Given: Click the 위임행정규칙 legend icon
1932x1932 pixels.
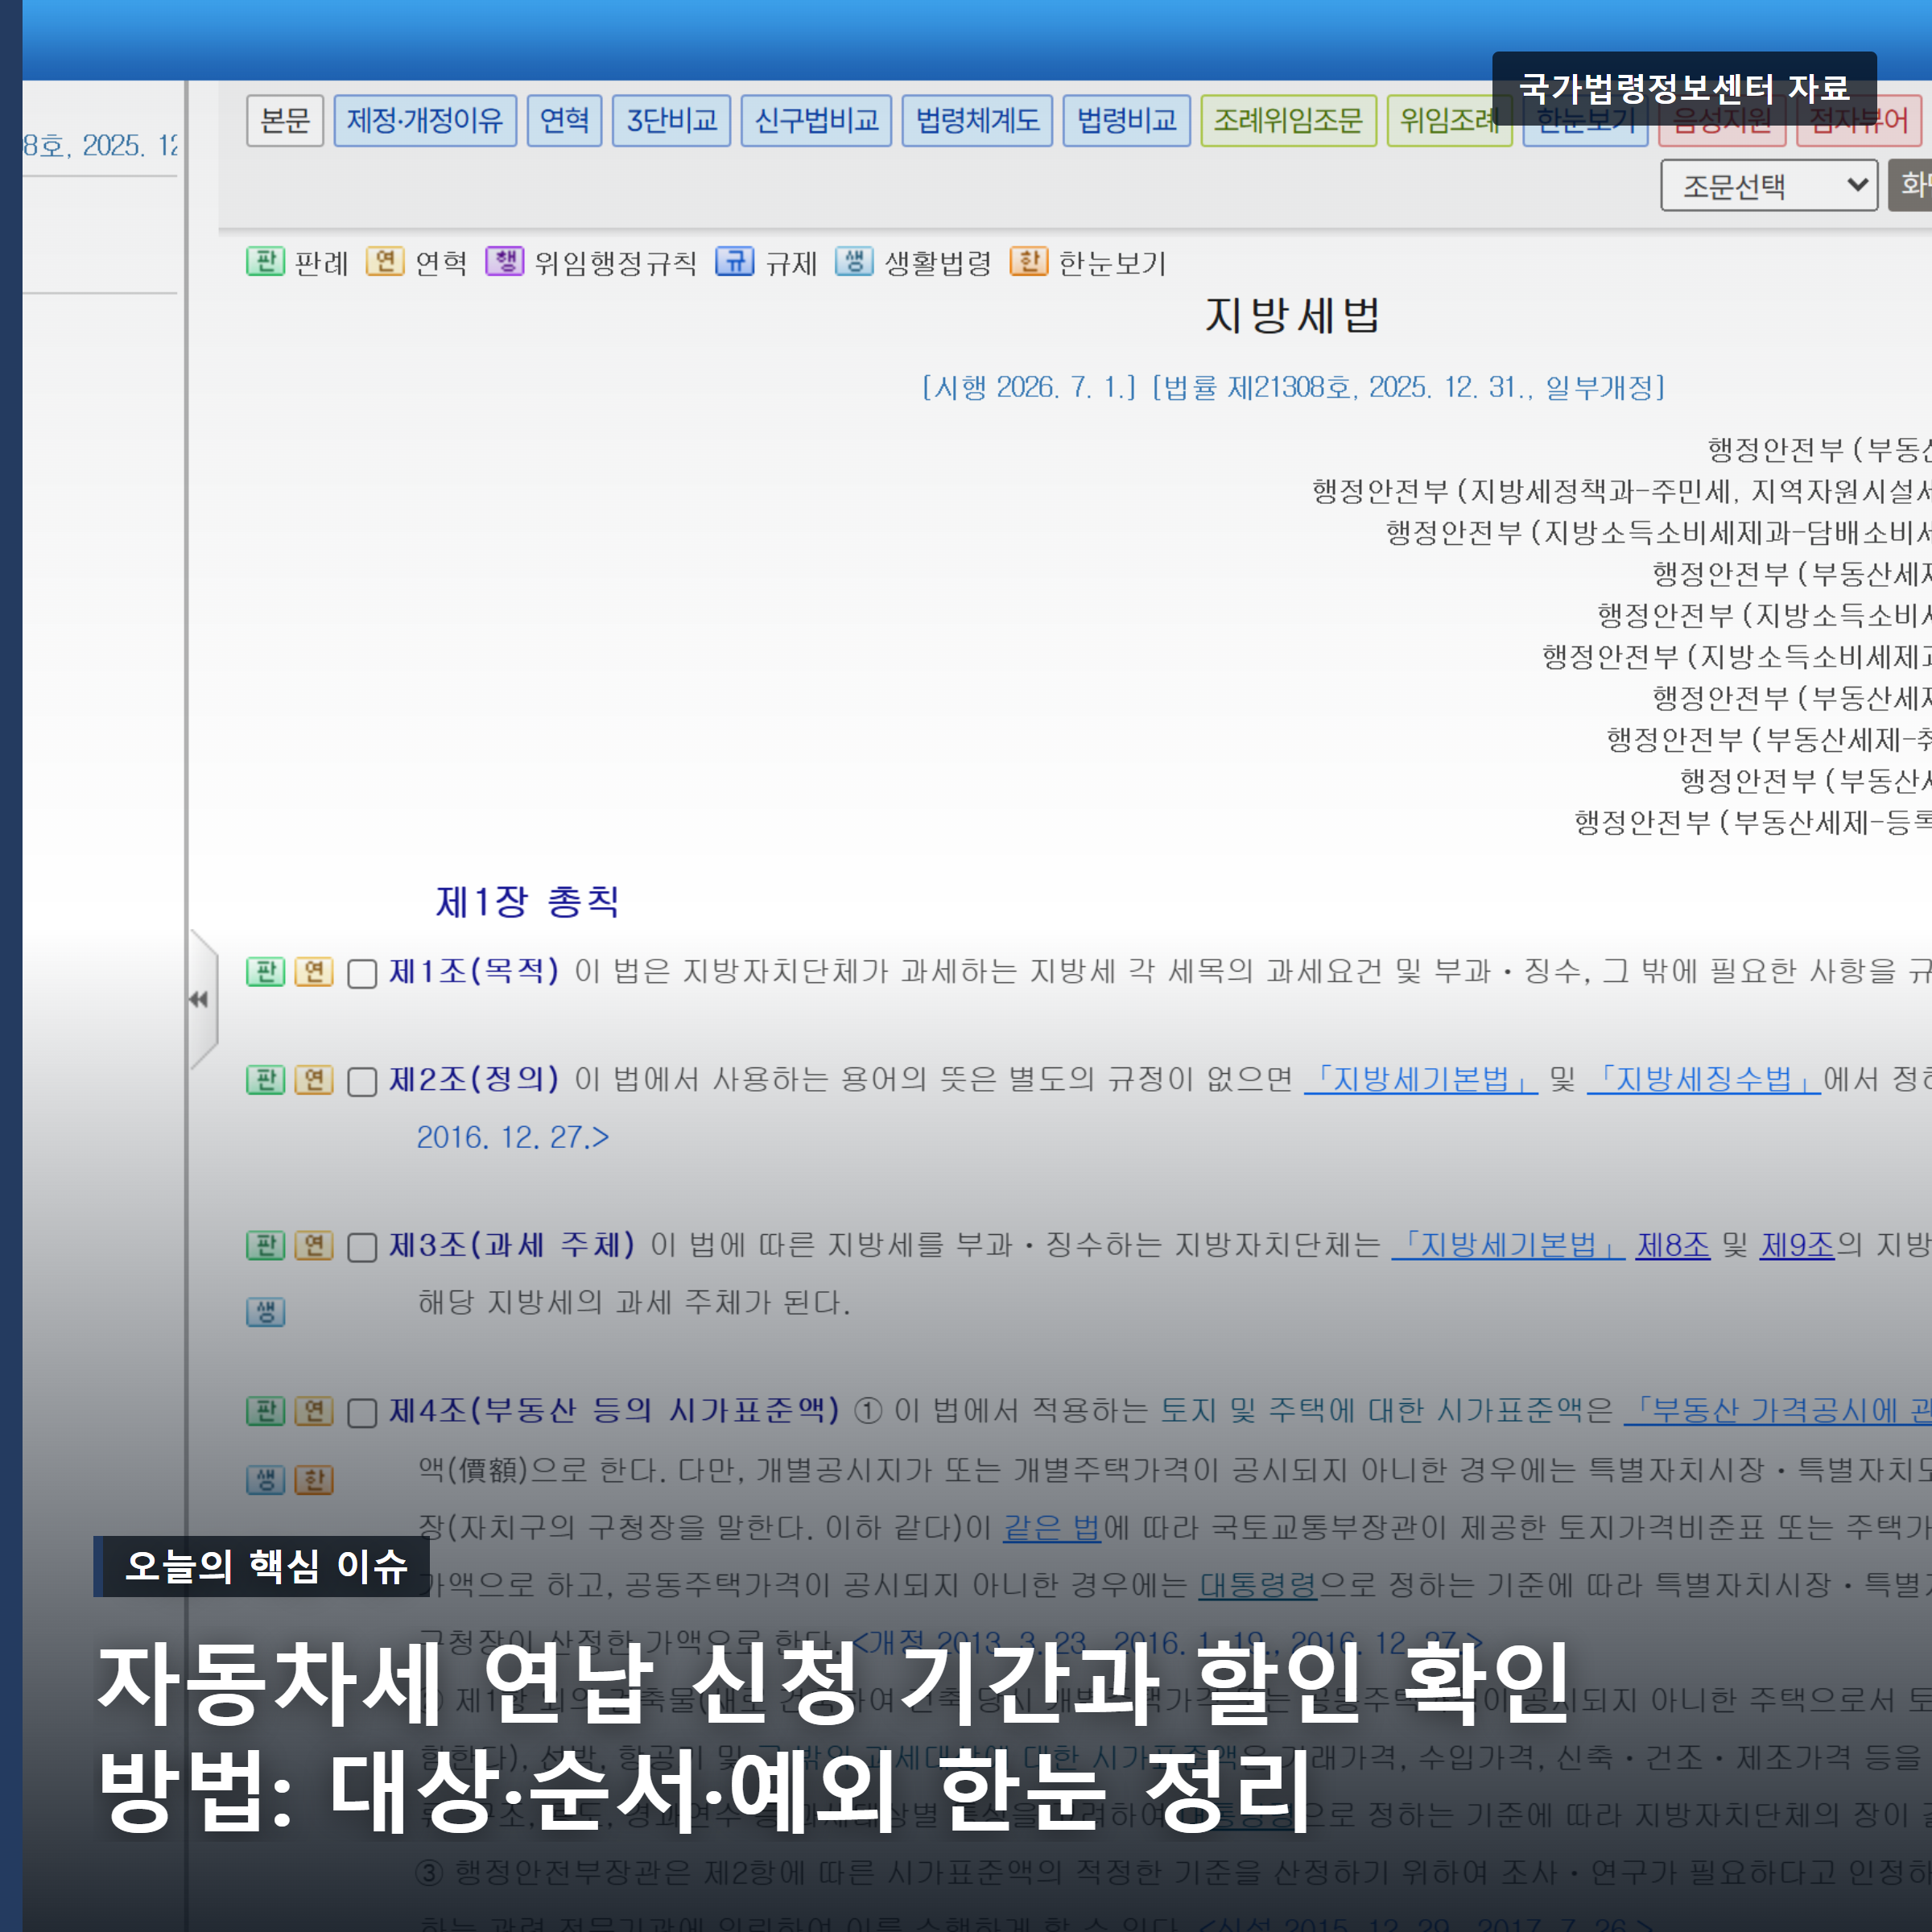Looking at the screenshot, I should (x=504, y=262).
